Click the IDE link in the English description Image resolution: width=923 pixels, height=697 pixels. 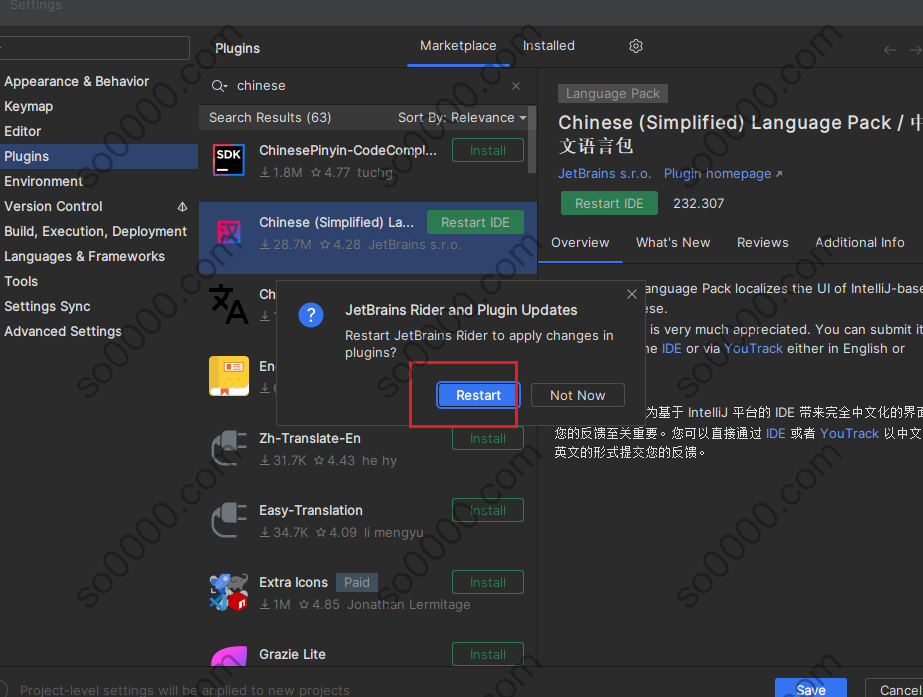point(672,348)
